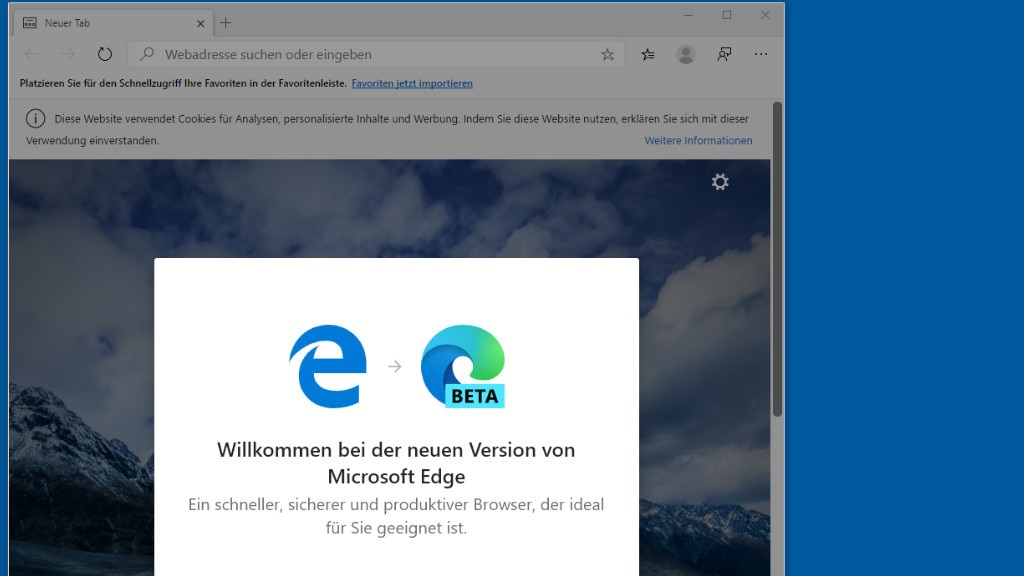
Task: Click the cookie notice text Diese Website verwendet
Action: [387, 129]
